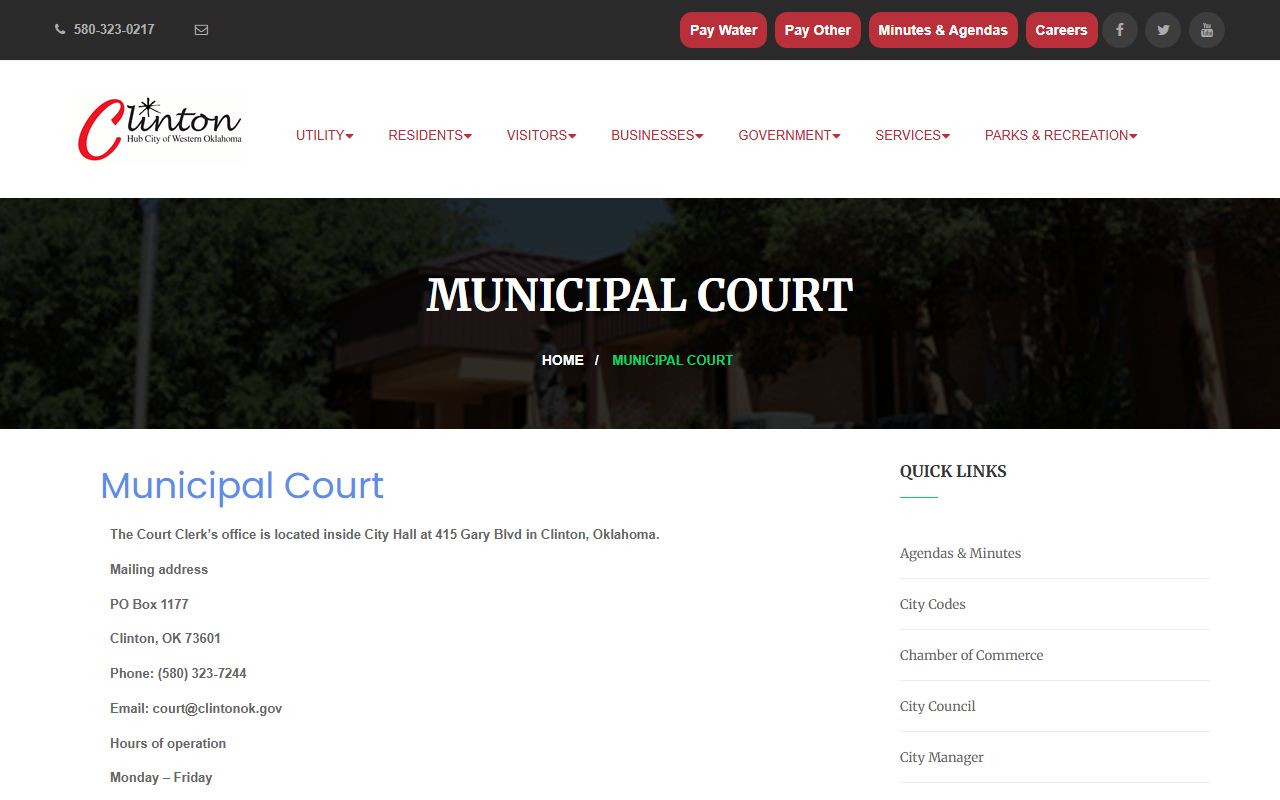Screen dimensions: 1280x800
Task: Click the Quick Links heading
Action: (x=953, y=471)
